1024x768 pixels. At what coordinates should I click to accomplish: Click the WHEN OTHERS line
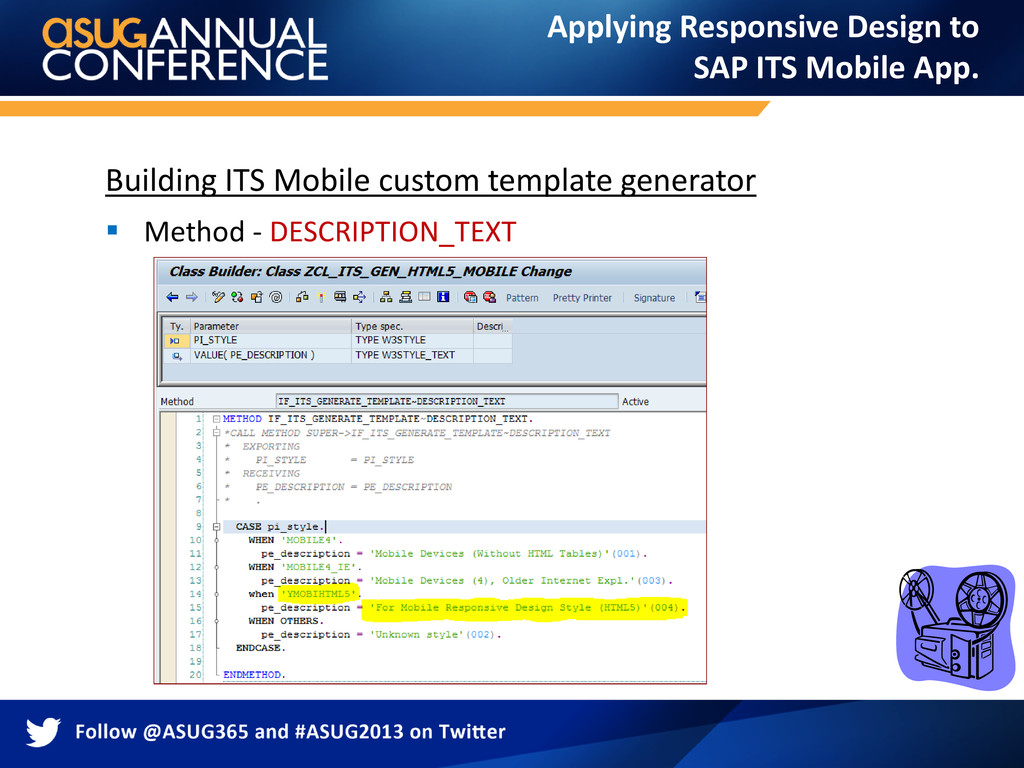[286, 621]
